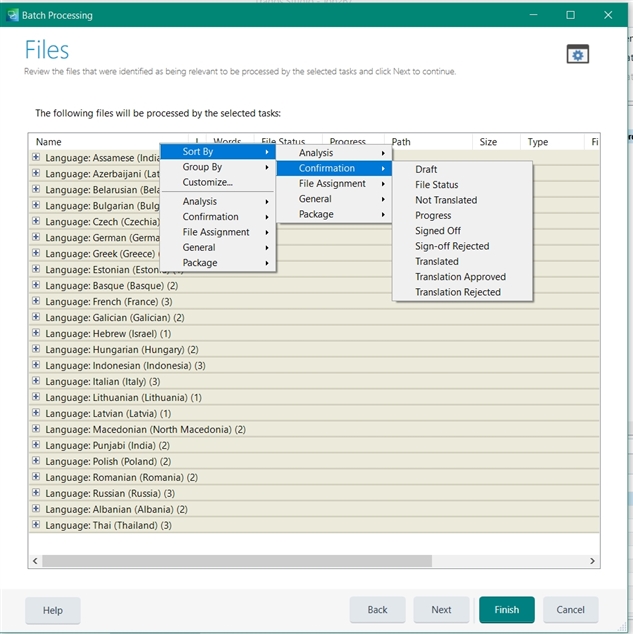
Task: Expand the Romanian language group
Action: [36, 476]
